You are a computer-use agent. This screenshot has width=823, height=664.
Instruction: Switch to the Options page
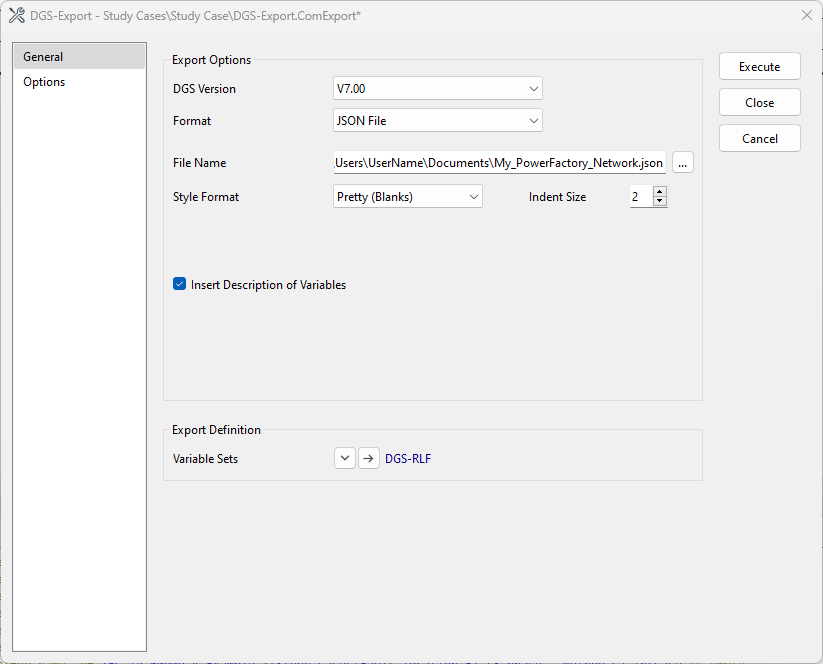coord(45,82)
